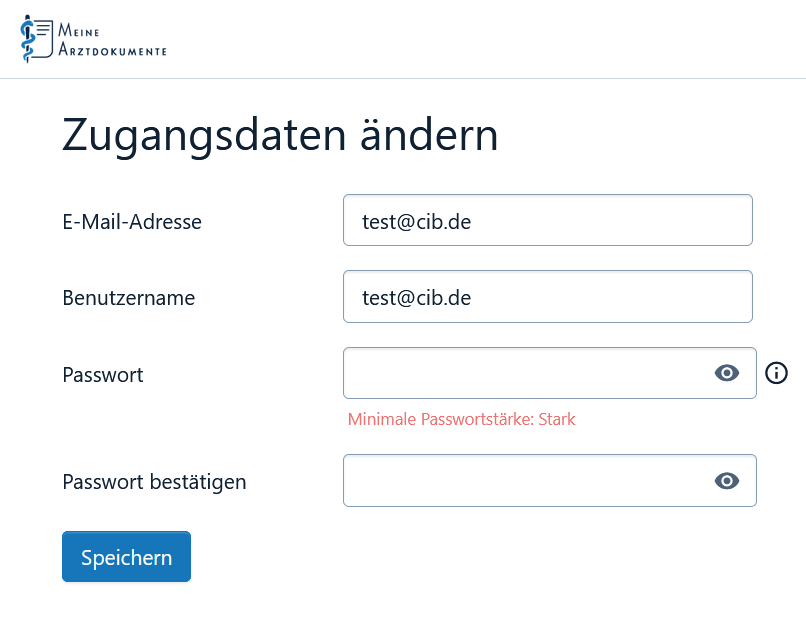Image resolution: width=806 pixels, height=622 pixels.
Task: Click the snake staff symbol in the logo
Action: 28,40
